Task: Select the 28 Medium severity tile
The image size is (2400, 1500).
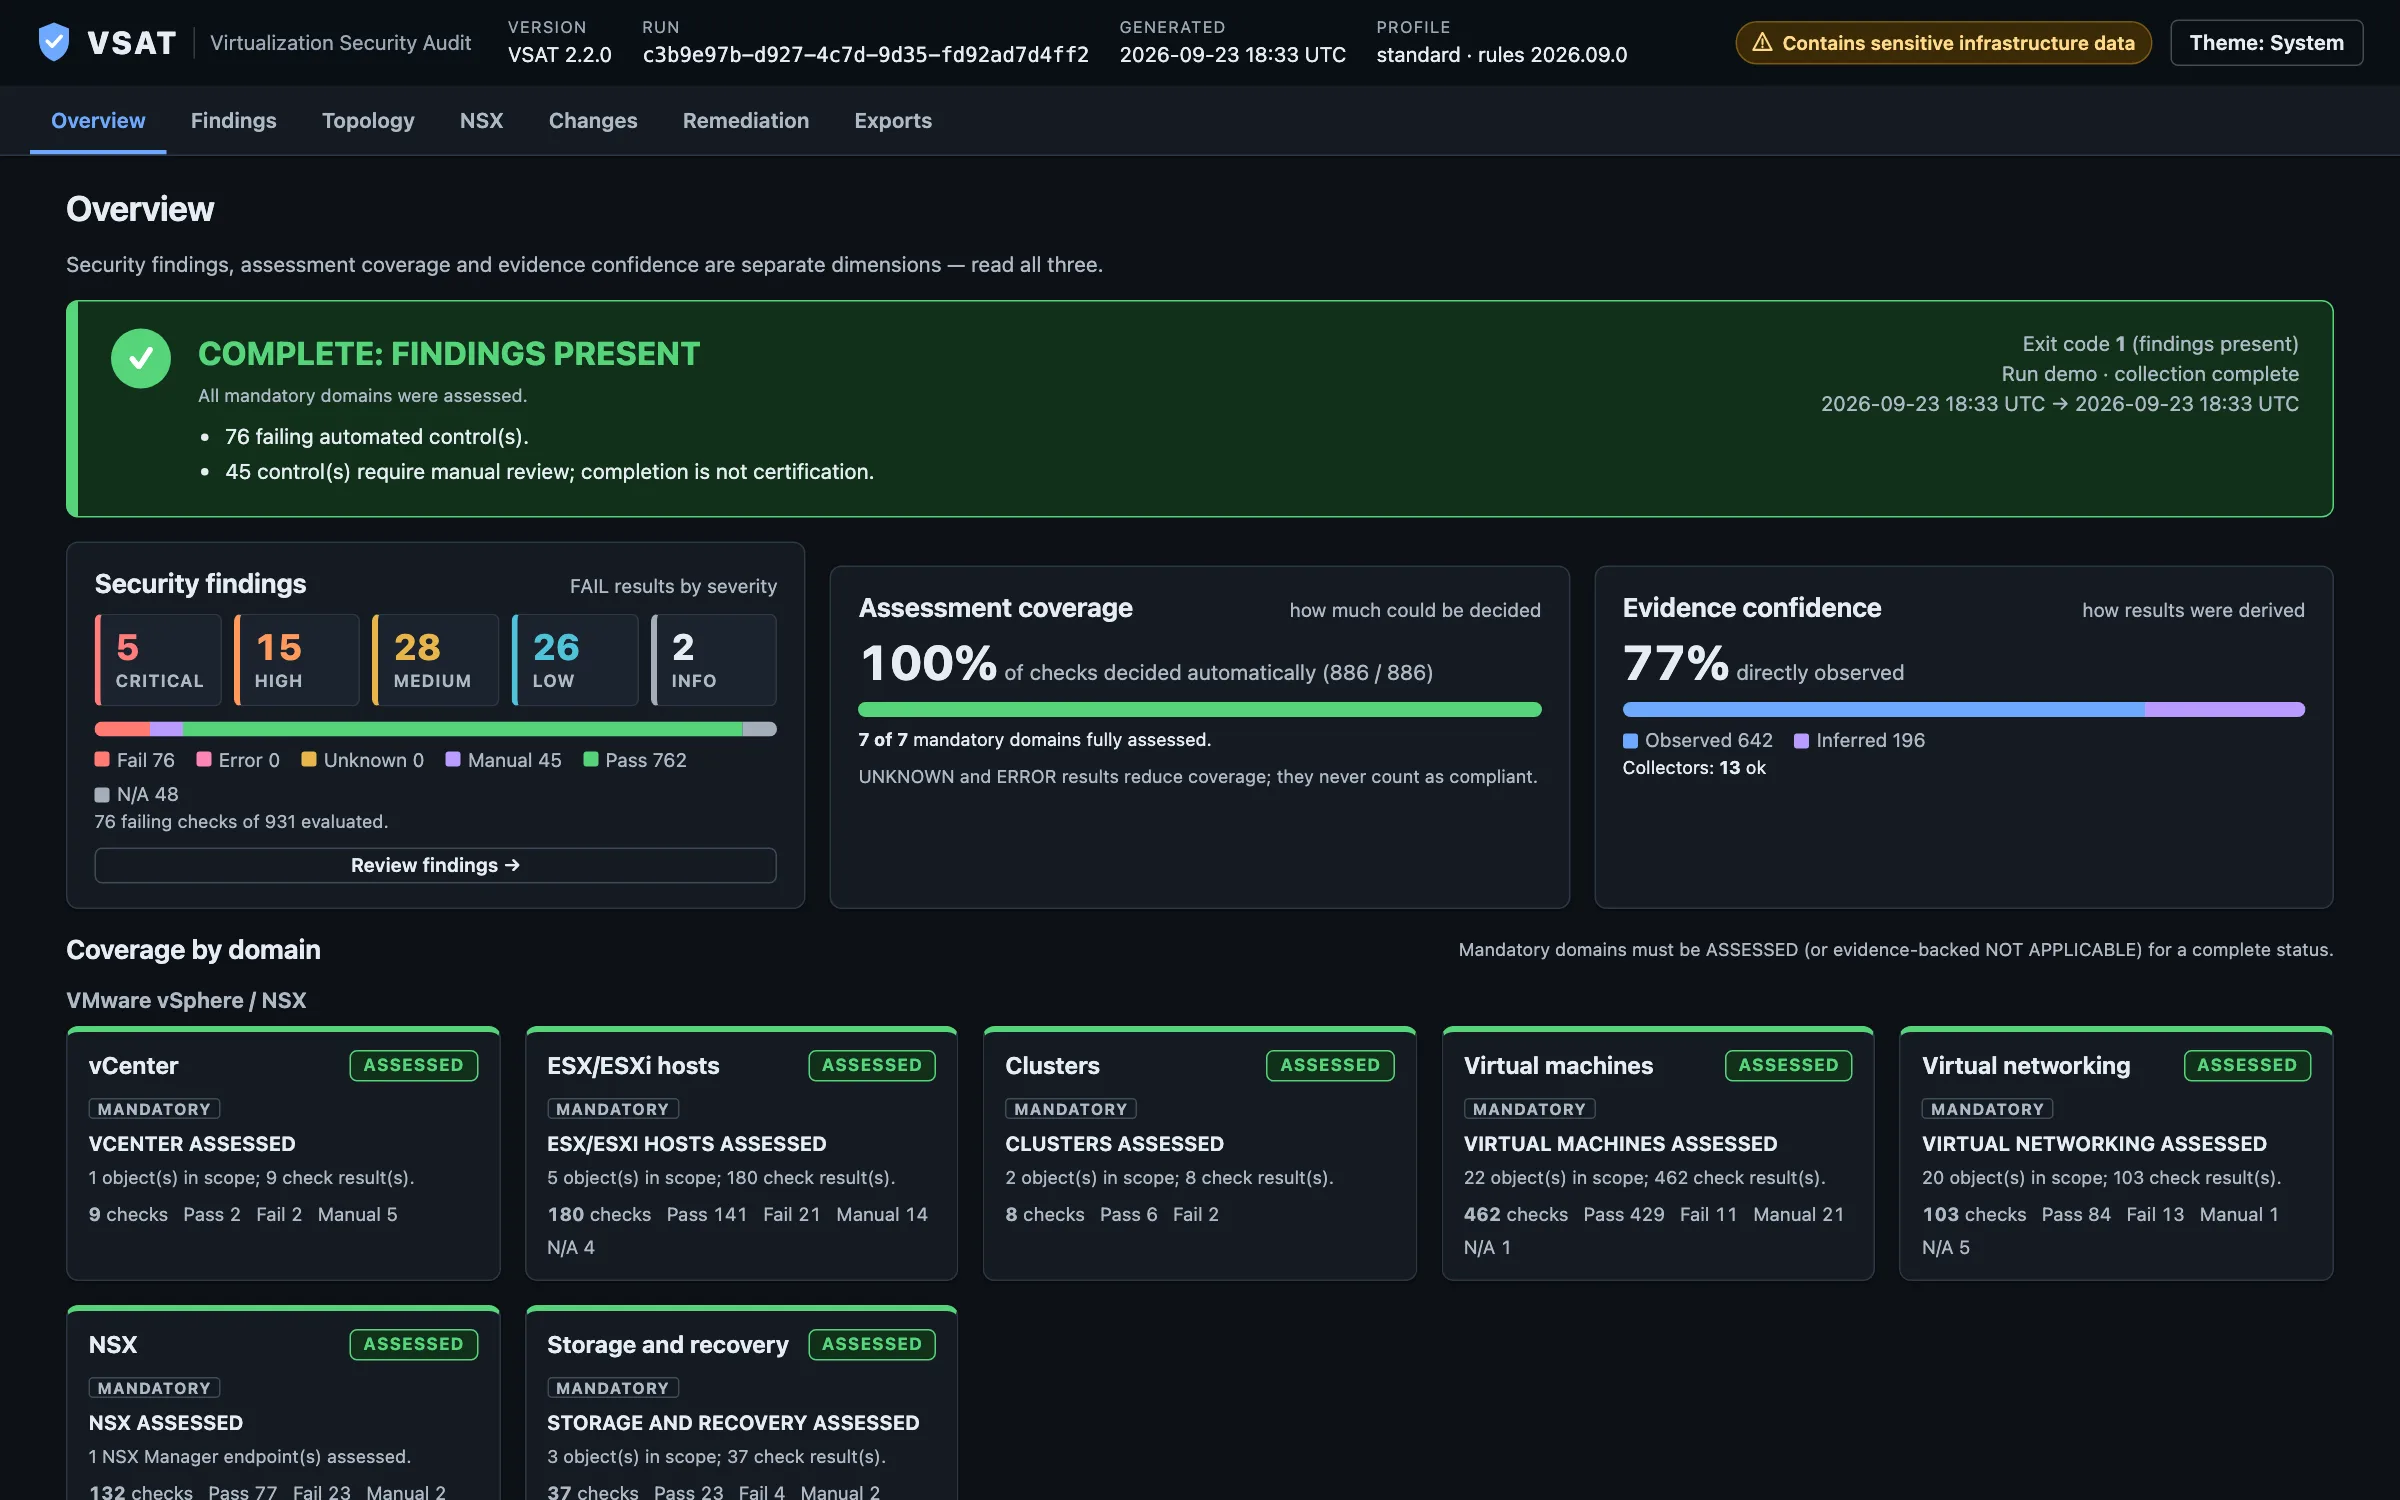Action: [436, 660]
